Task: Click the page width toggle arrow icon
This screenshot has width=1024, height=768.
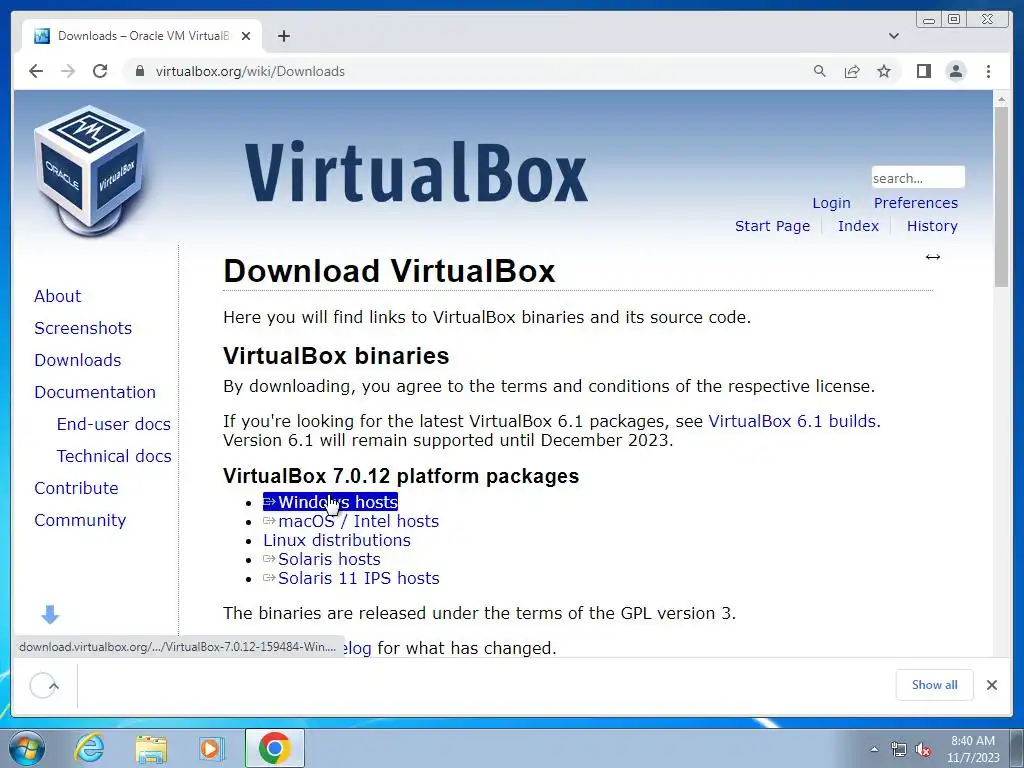Action: click(x=933, y=257)
